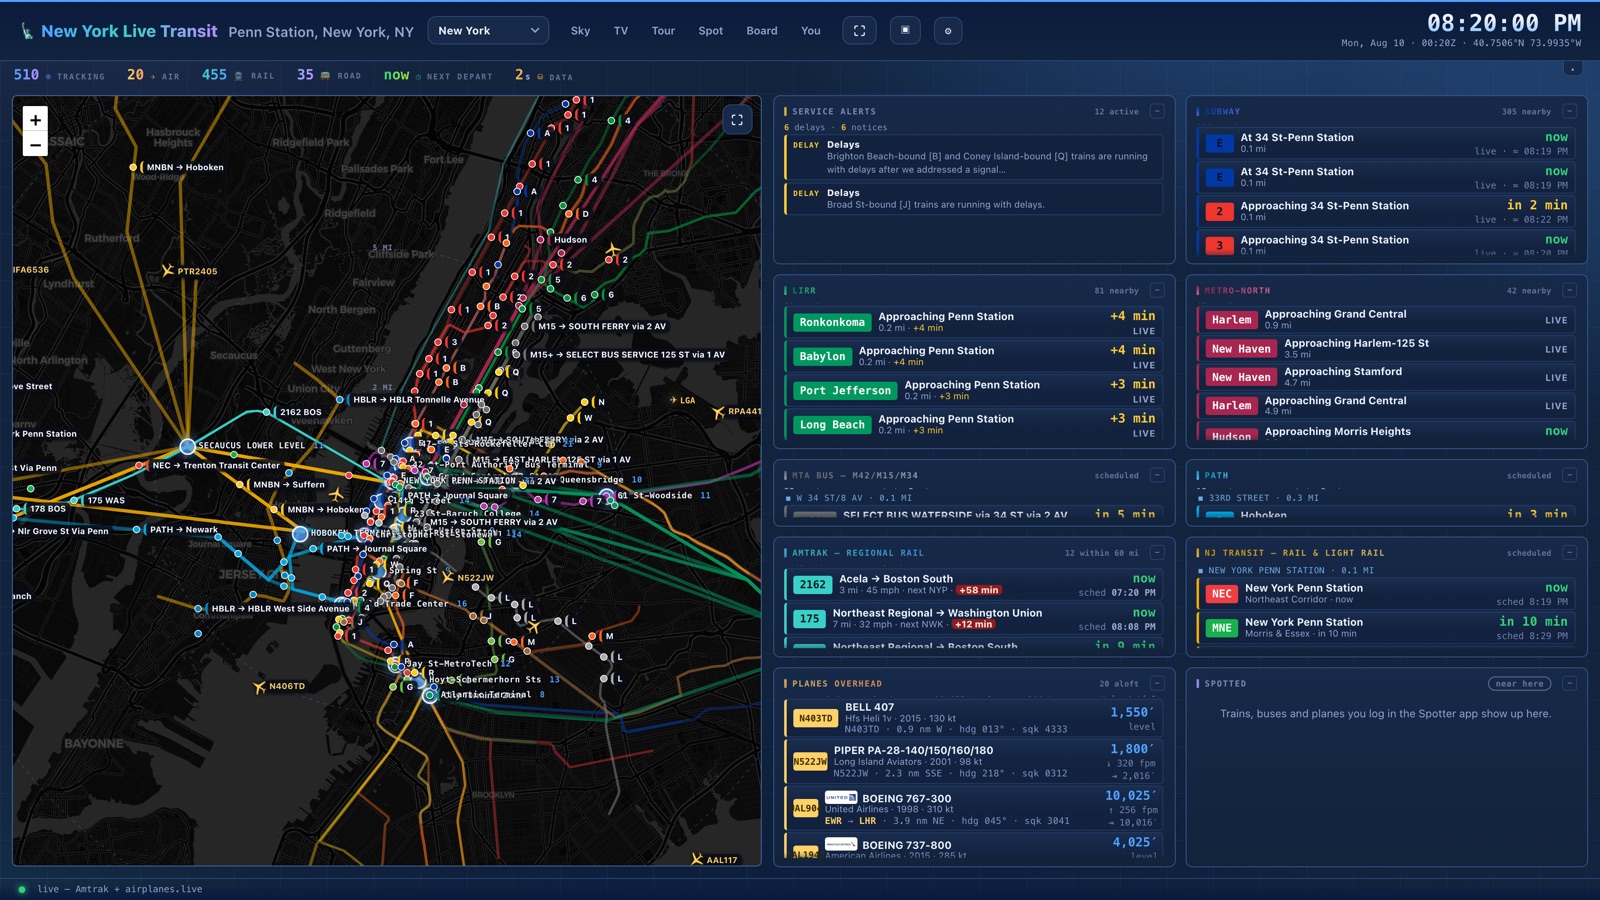Image resolution: width=1600 pixels, height=900 pixels.
Task: Collapse the MTA Bus panel
Action: click(1157, 475)
